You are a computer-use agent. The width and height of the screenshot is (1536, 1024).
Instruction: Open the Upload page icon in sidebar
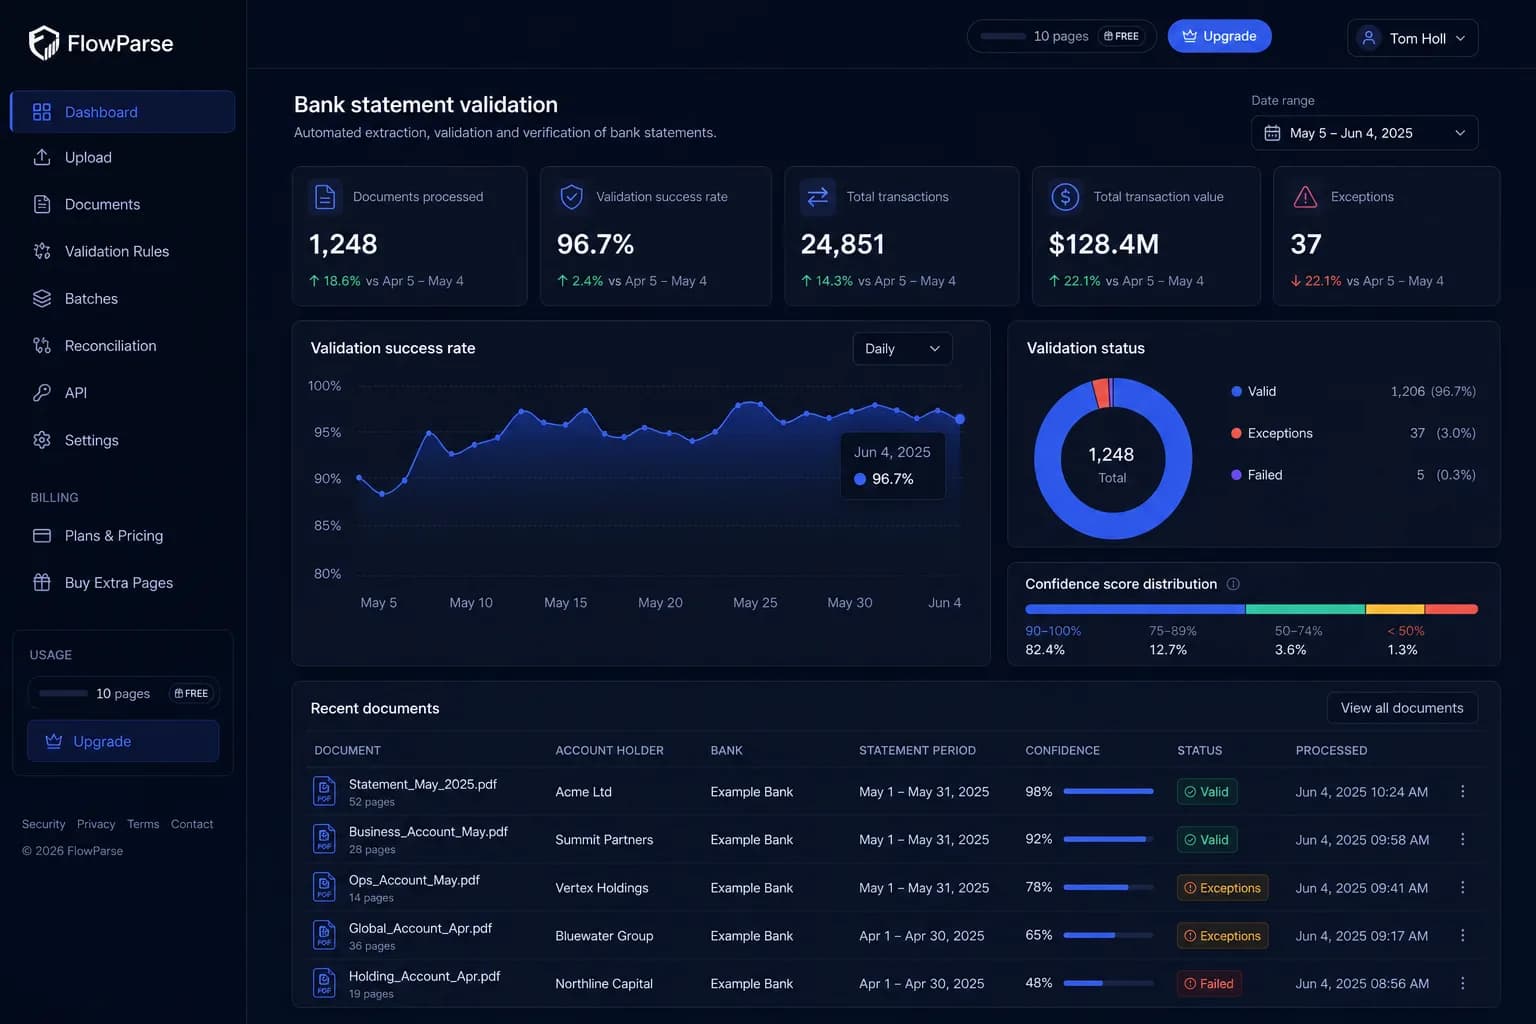pos(42,157)
